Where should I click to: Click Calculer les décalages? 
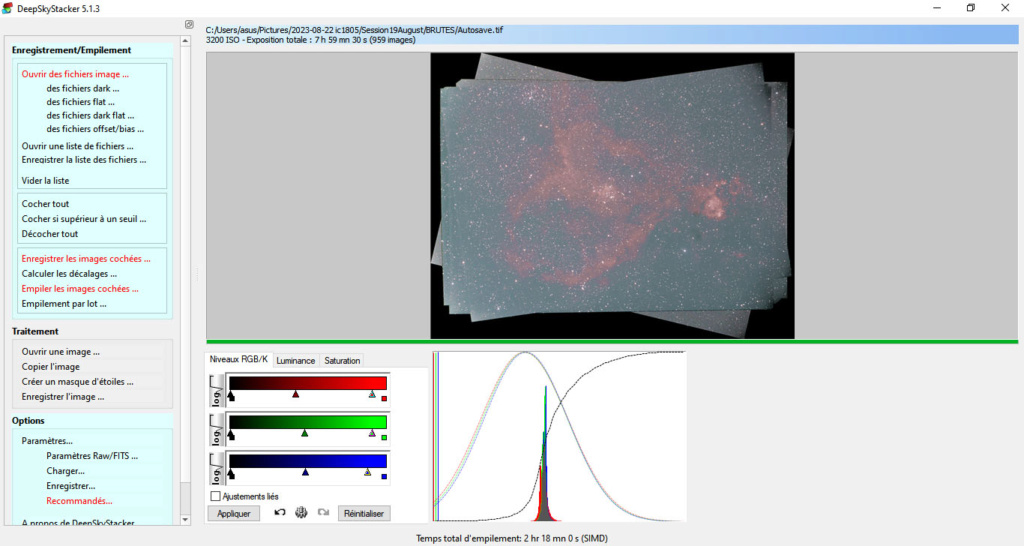69,274
